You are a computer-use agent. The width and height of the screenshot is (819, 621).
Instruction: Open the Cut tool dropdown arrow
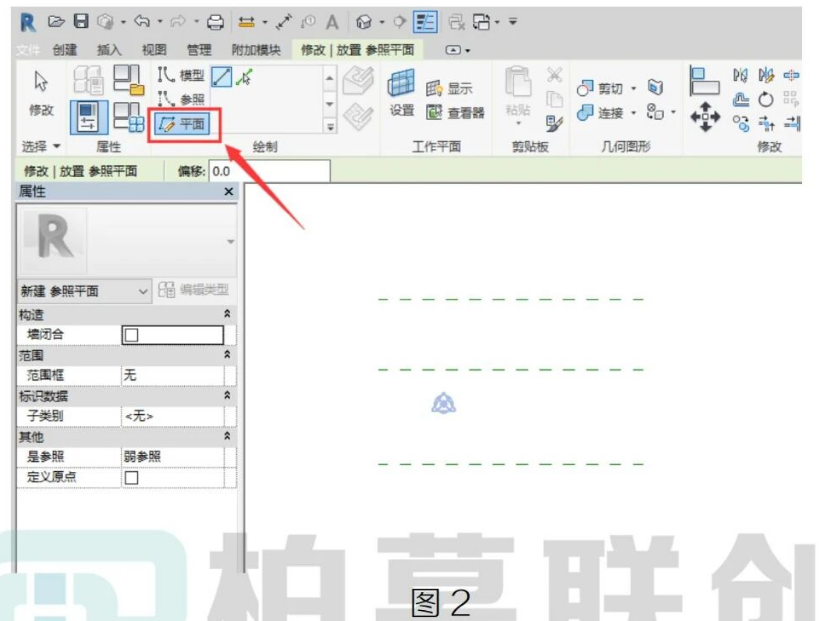click(633, 88)
